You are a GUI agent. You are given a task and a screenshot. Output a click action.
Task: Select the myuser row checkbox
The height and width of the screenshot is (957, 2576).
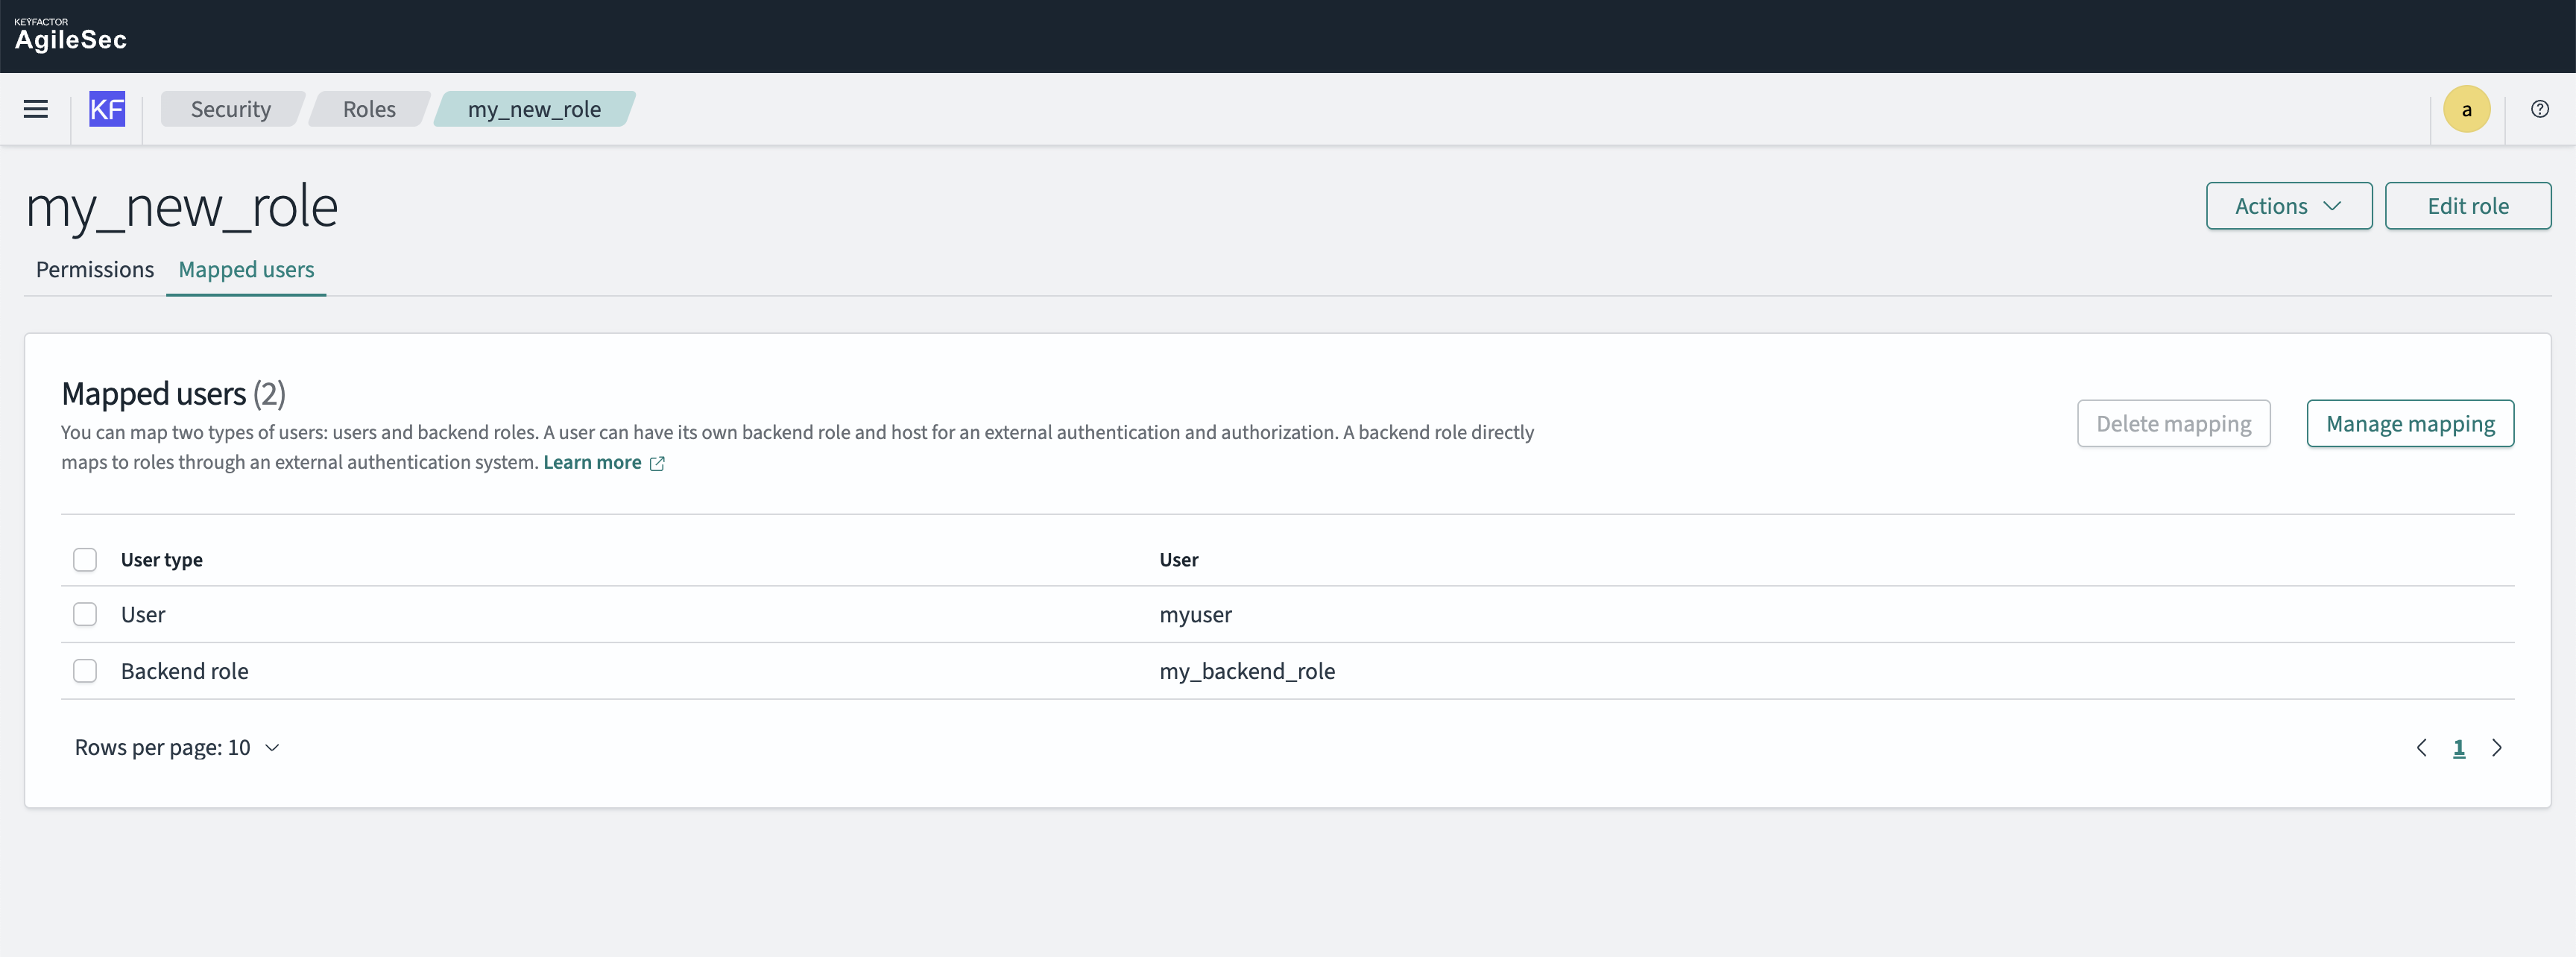pos(85,614)
